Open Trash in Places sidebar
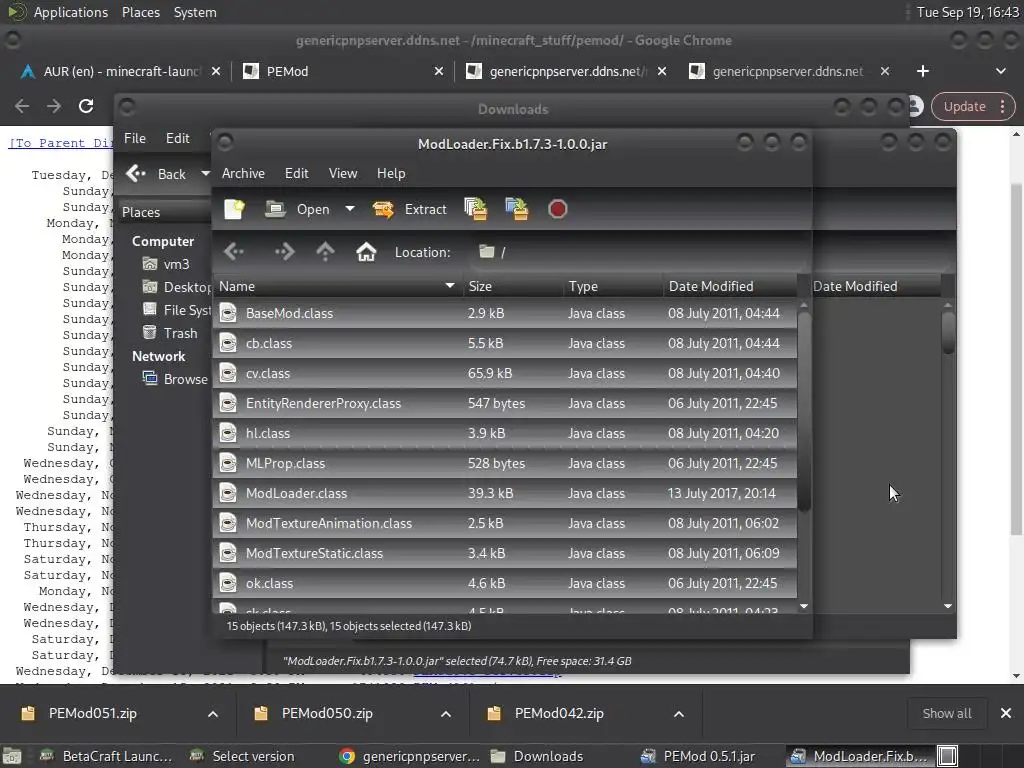 pos(170,333)
